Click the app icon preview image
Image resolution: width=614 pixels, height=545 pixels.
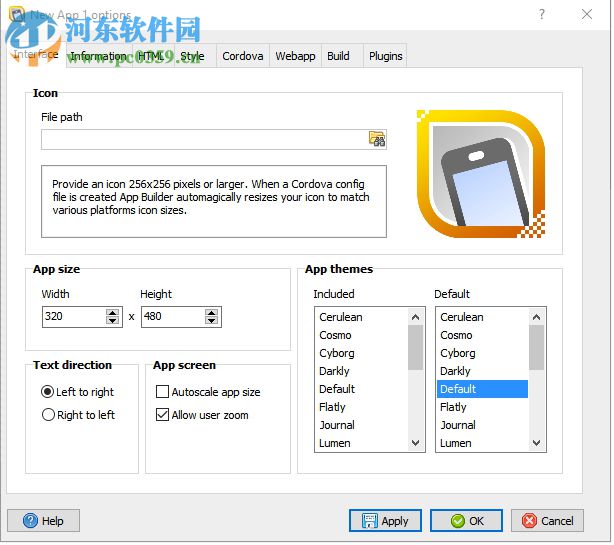click(x=481, y=174)
